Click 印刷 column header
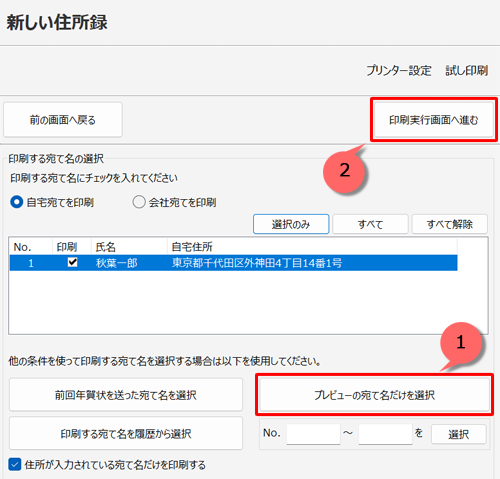Image resolution: width=500 pixels, height=479 pixels. 72,247
